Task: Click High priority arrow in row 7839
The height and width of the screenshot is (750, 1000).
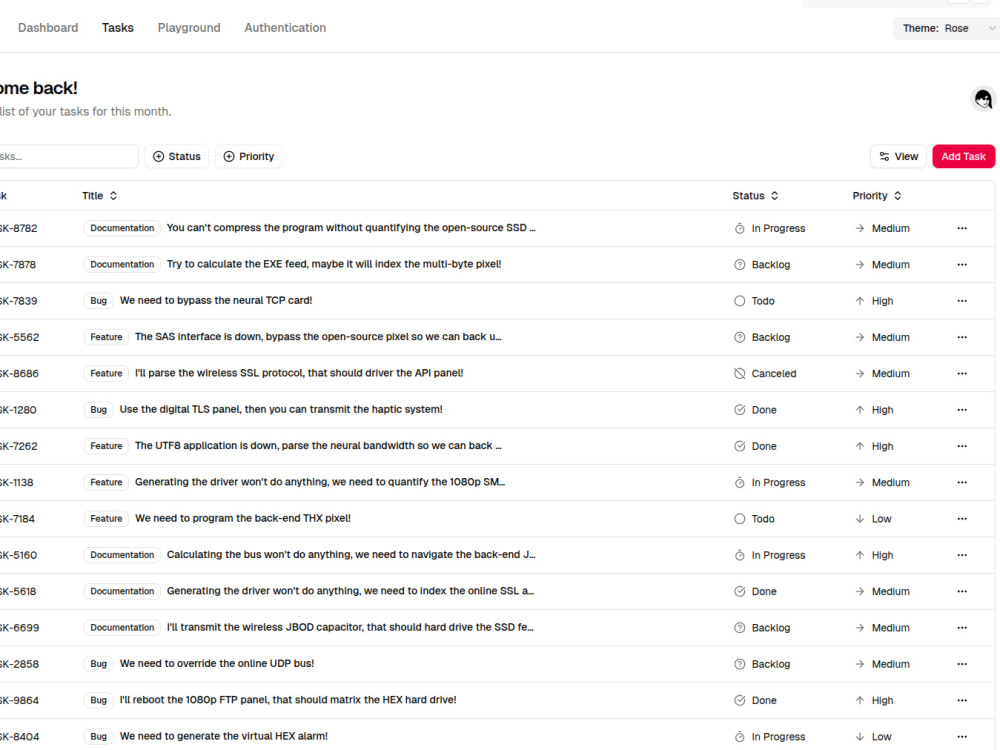Action: pyautogui.click(x=860, y=301)
